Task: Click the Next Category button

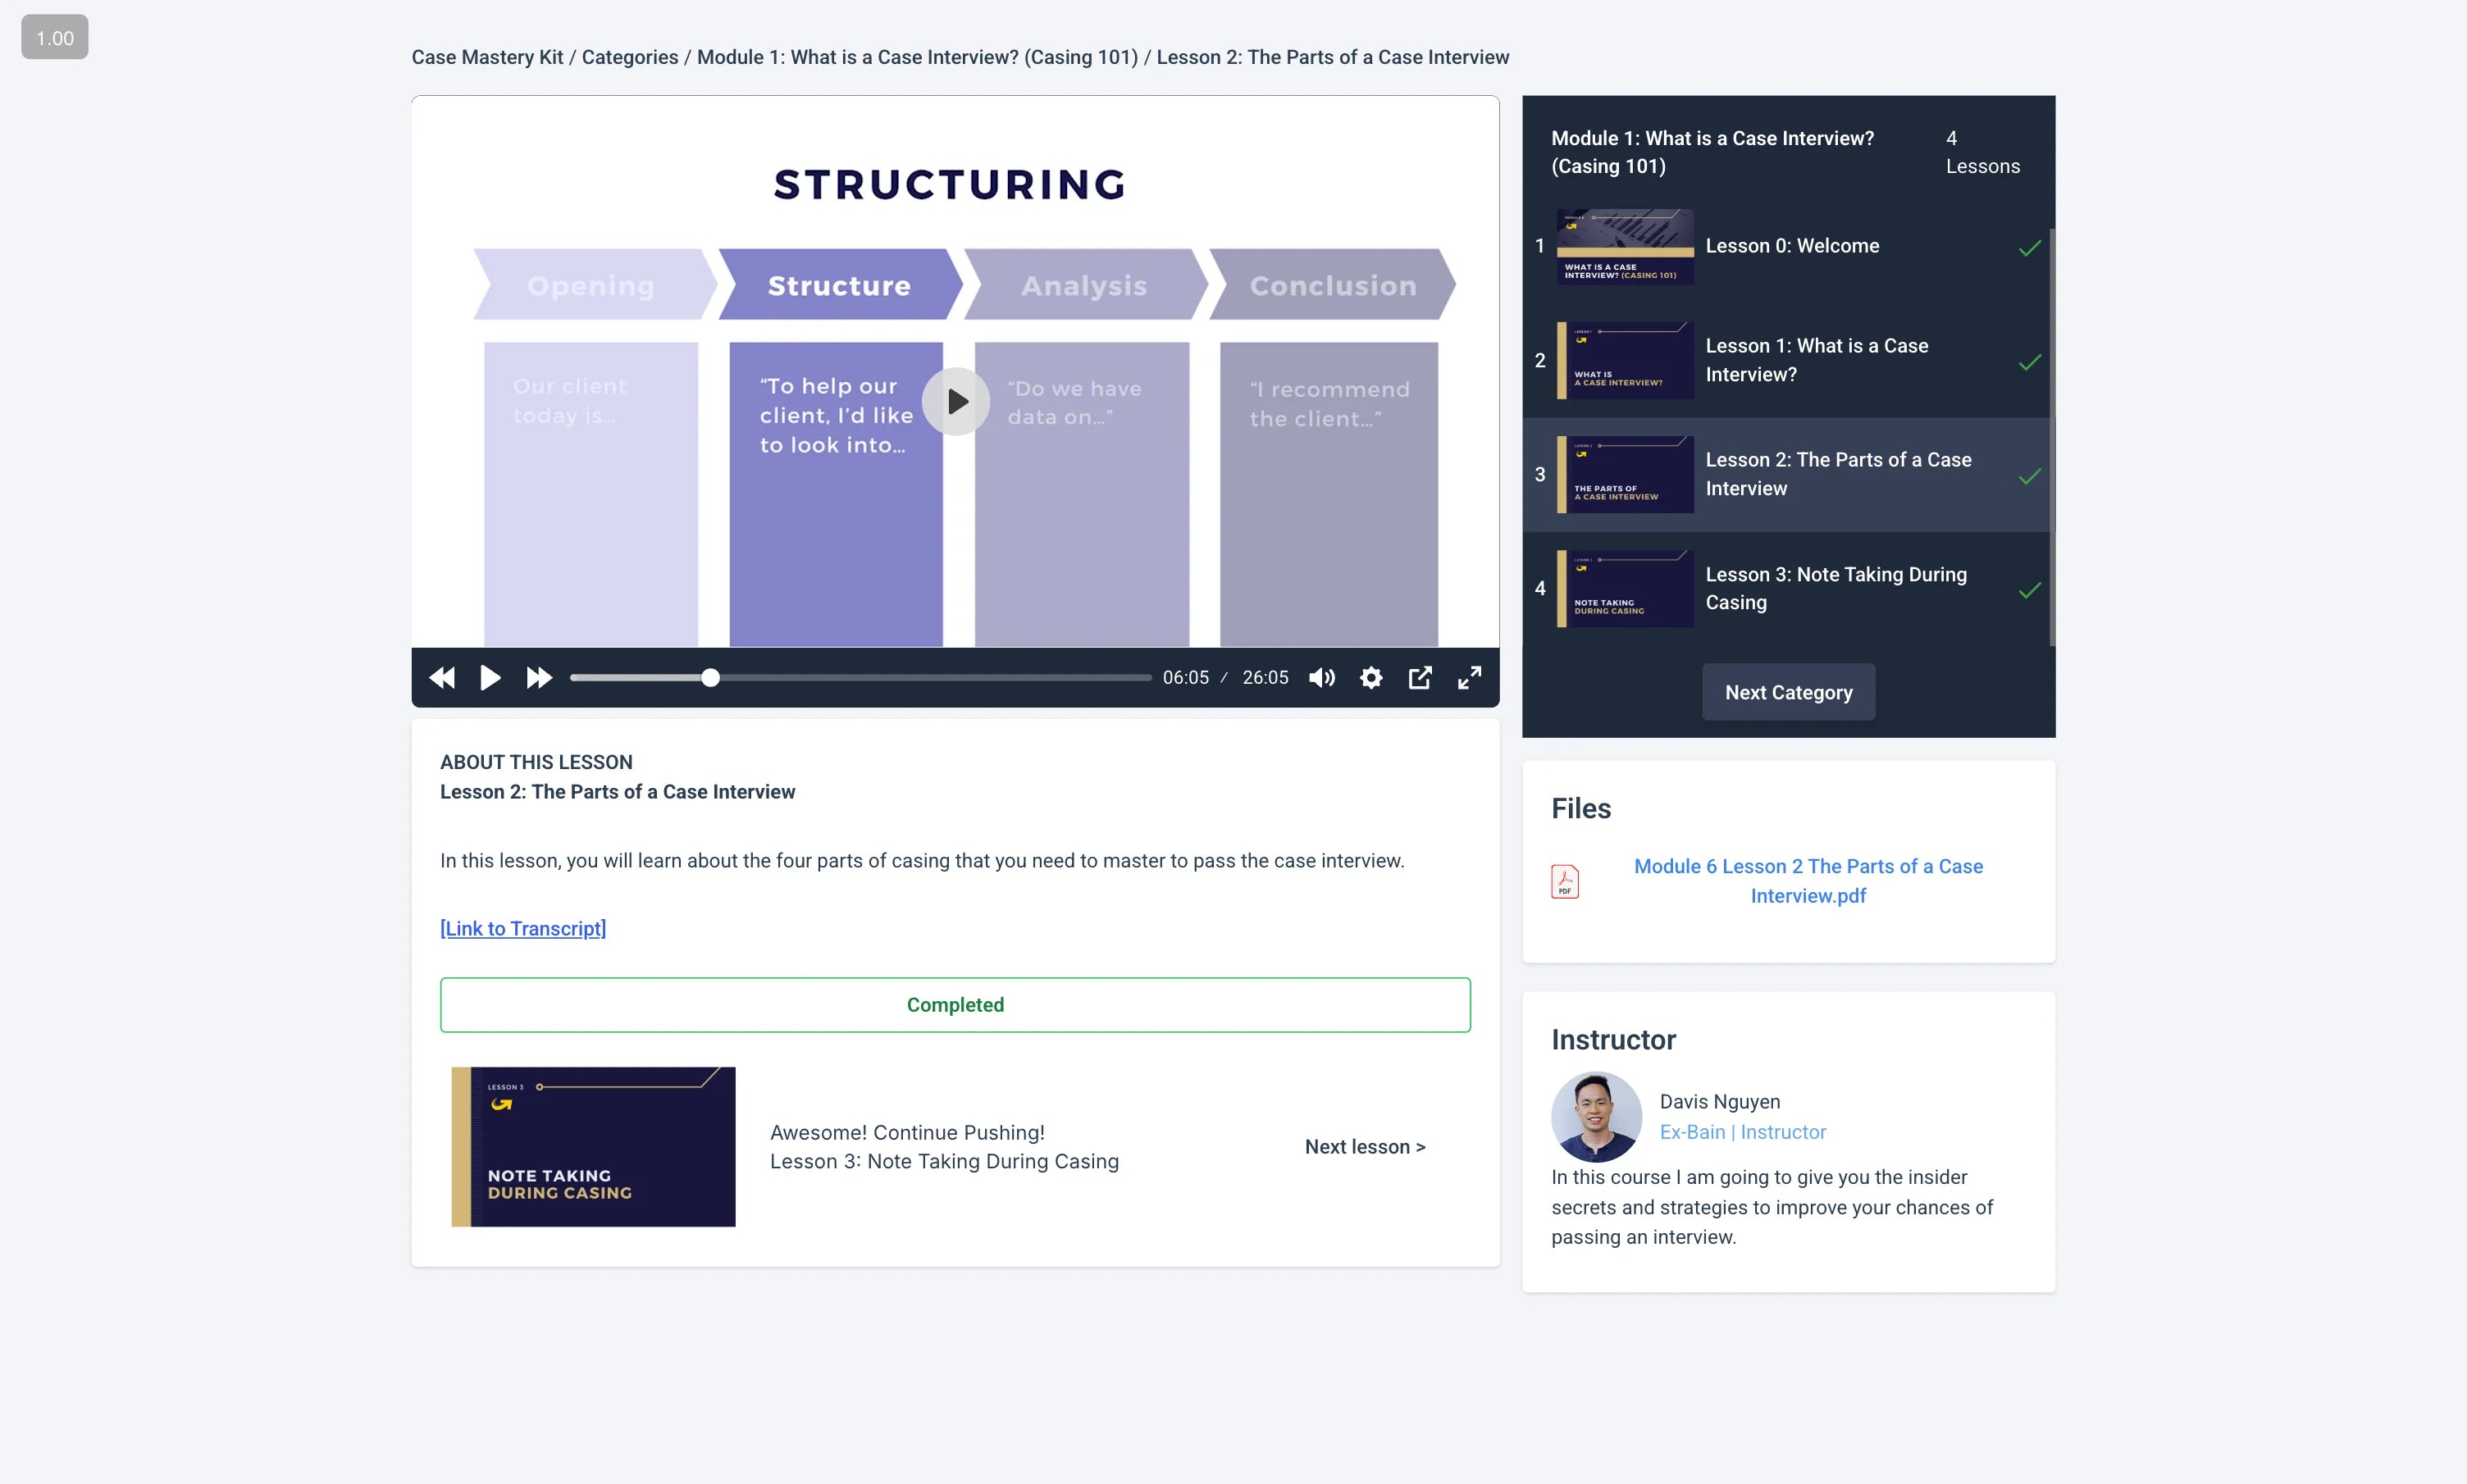Action: click(1788, 692)
